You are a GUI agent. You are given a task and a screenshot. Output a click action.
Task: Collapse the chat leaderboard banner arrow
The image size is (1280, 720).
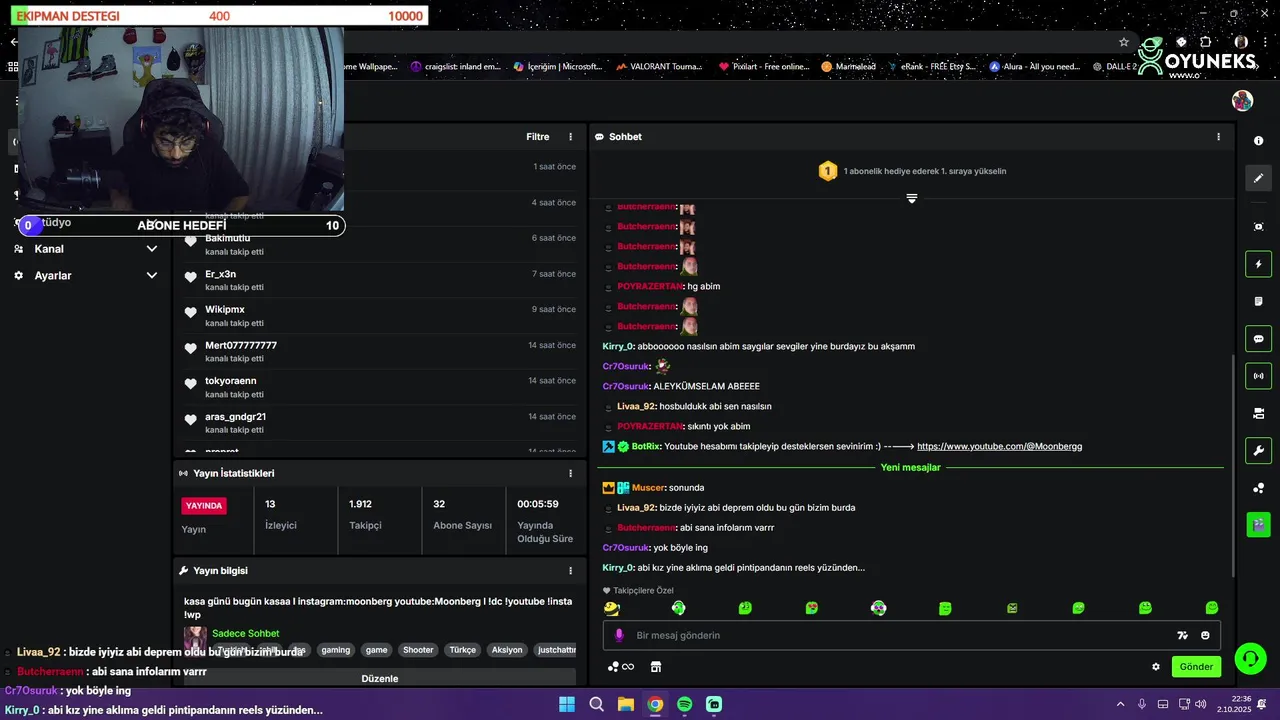[912, 198]
